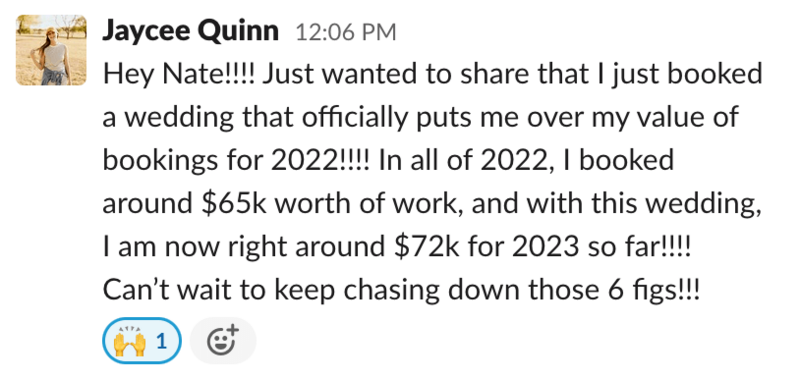Click the reaction count number 1
This screenshot has height=379, width=800.
(x=162, y=341)
